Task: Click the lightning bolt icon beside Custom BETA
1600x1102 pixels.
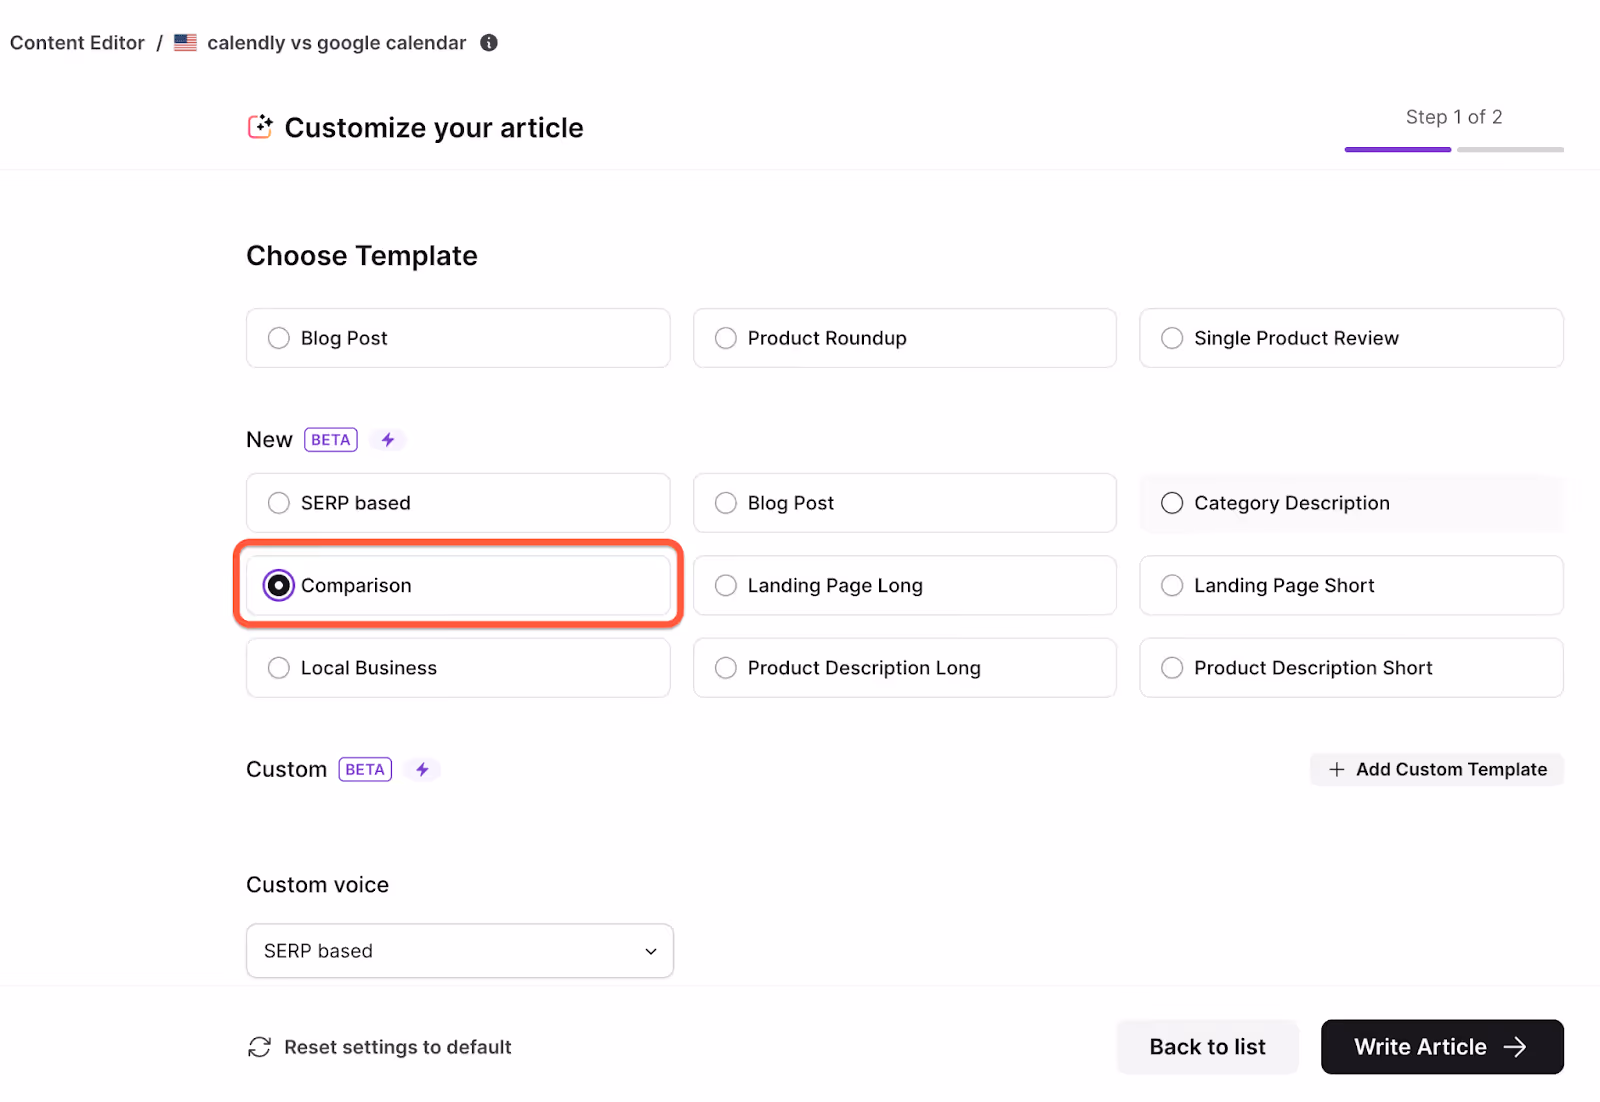Action: (x=423, y=770)
